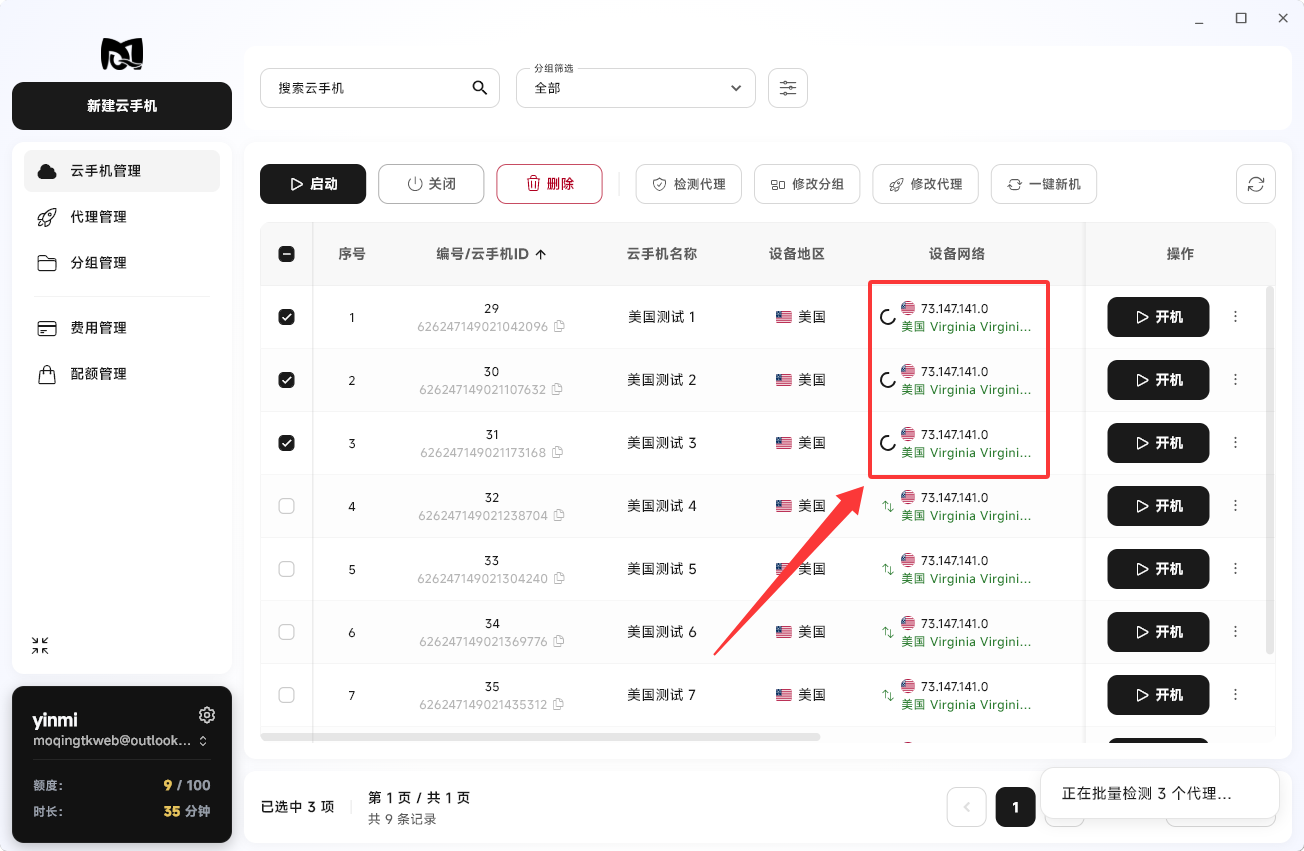Sort by 编号/云手机ID column header

click(x=491, y=254)
